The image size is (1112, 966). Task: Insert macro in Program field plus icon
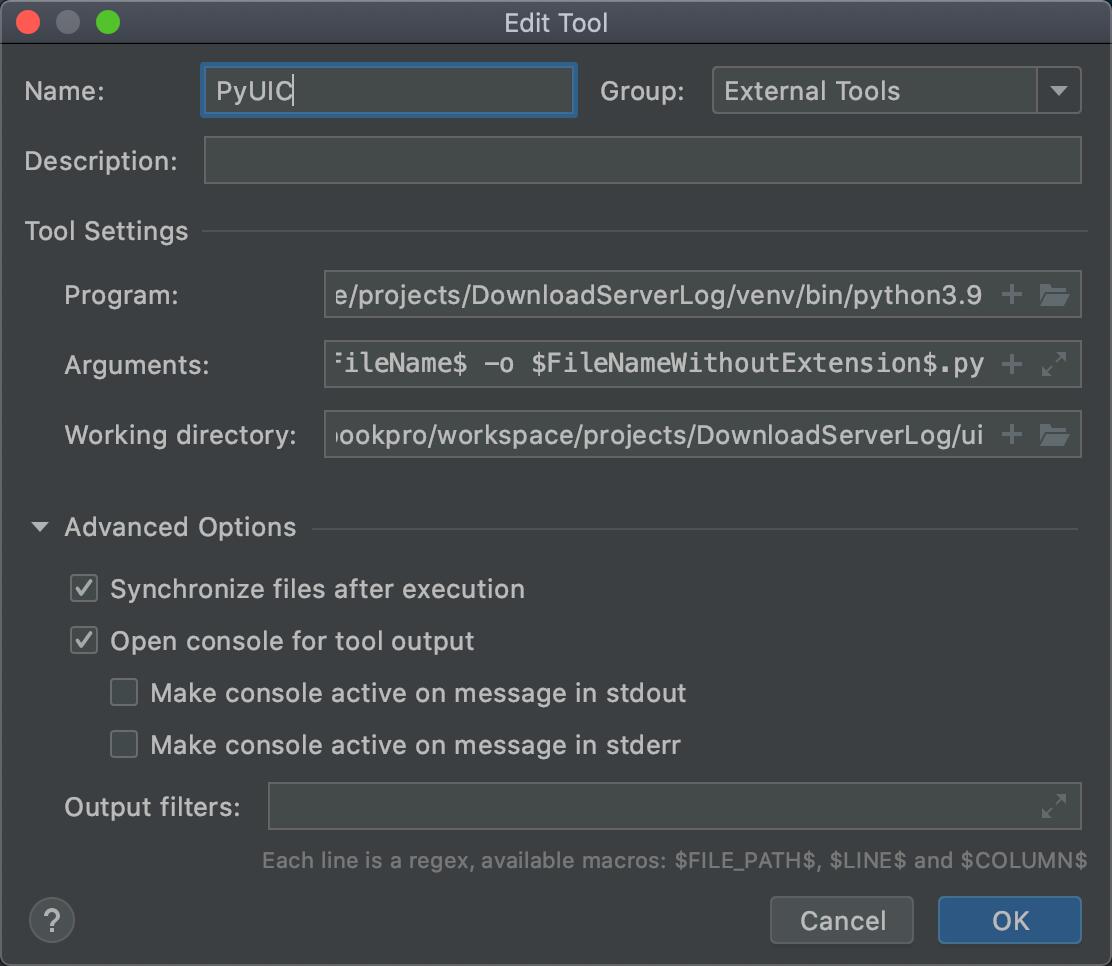click(x=1011, y=294)
